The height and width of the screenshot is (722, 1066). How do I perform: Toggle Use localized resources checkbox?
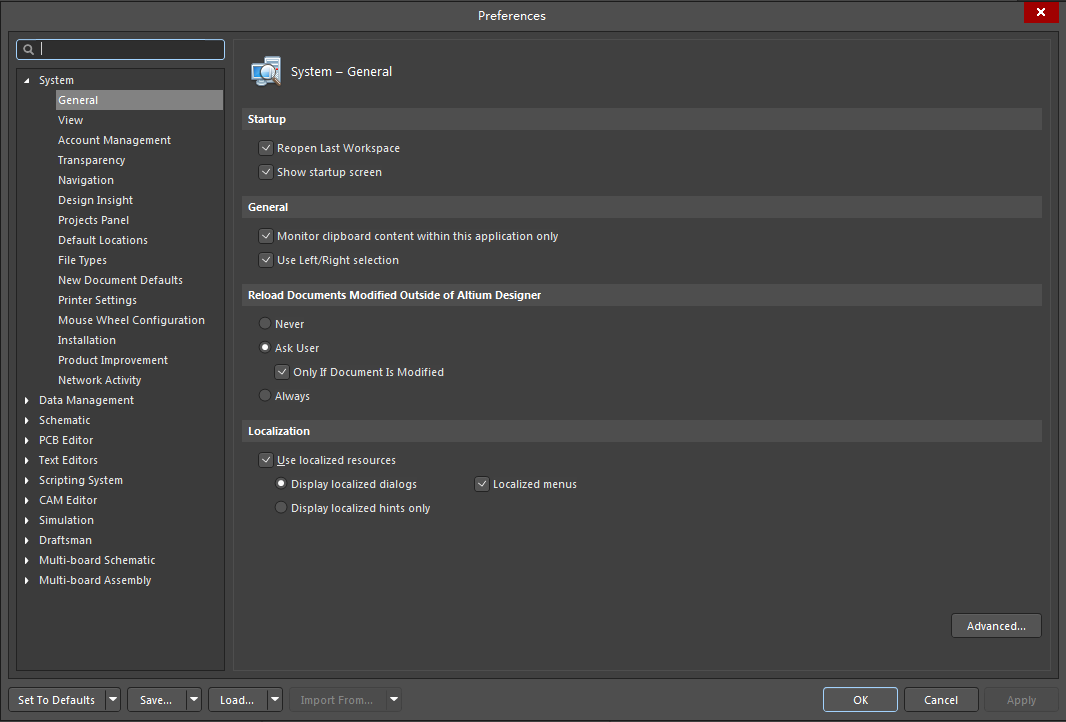tap(266, 460)
